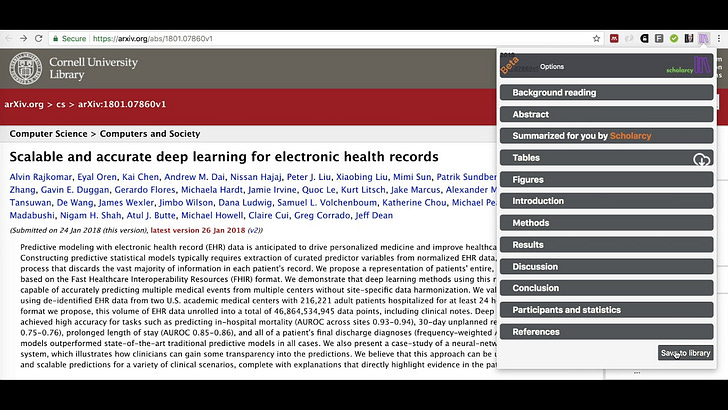Viewport: 728px width, 410px height.
Task: Expand Participants and statistics section
Action: (x=606, y=310)
